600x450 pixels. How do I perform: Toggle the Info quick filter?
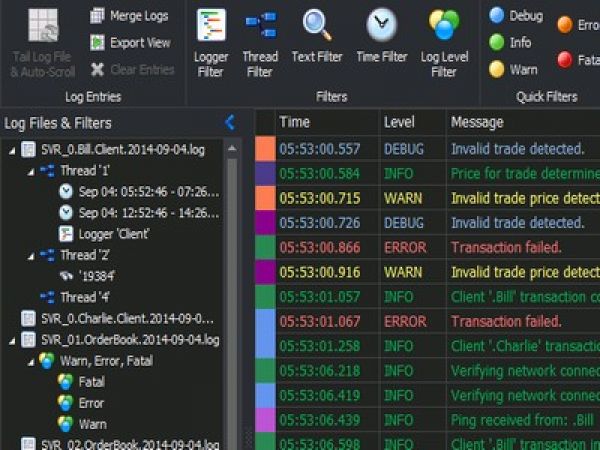point(510,42)
